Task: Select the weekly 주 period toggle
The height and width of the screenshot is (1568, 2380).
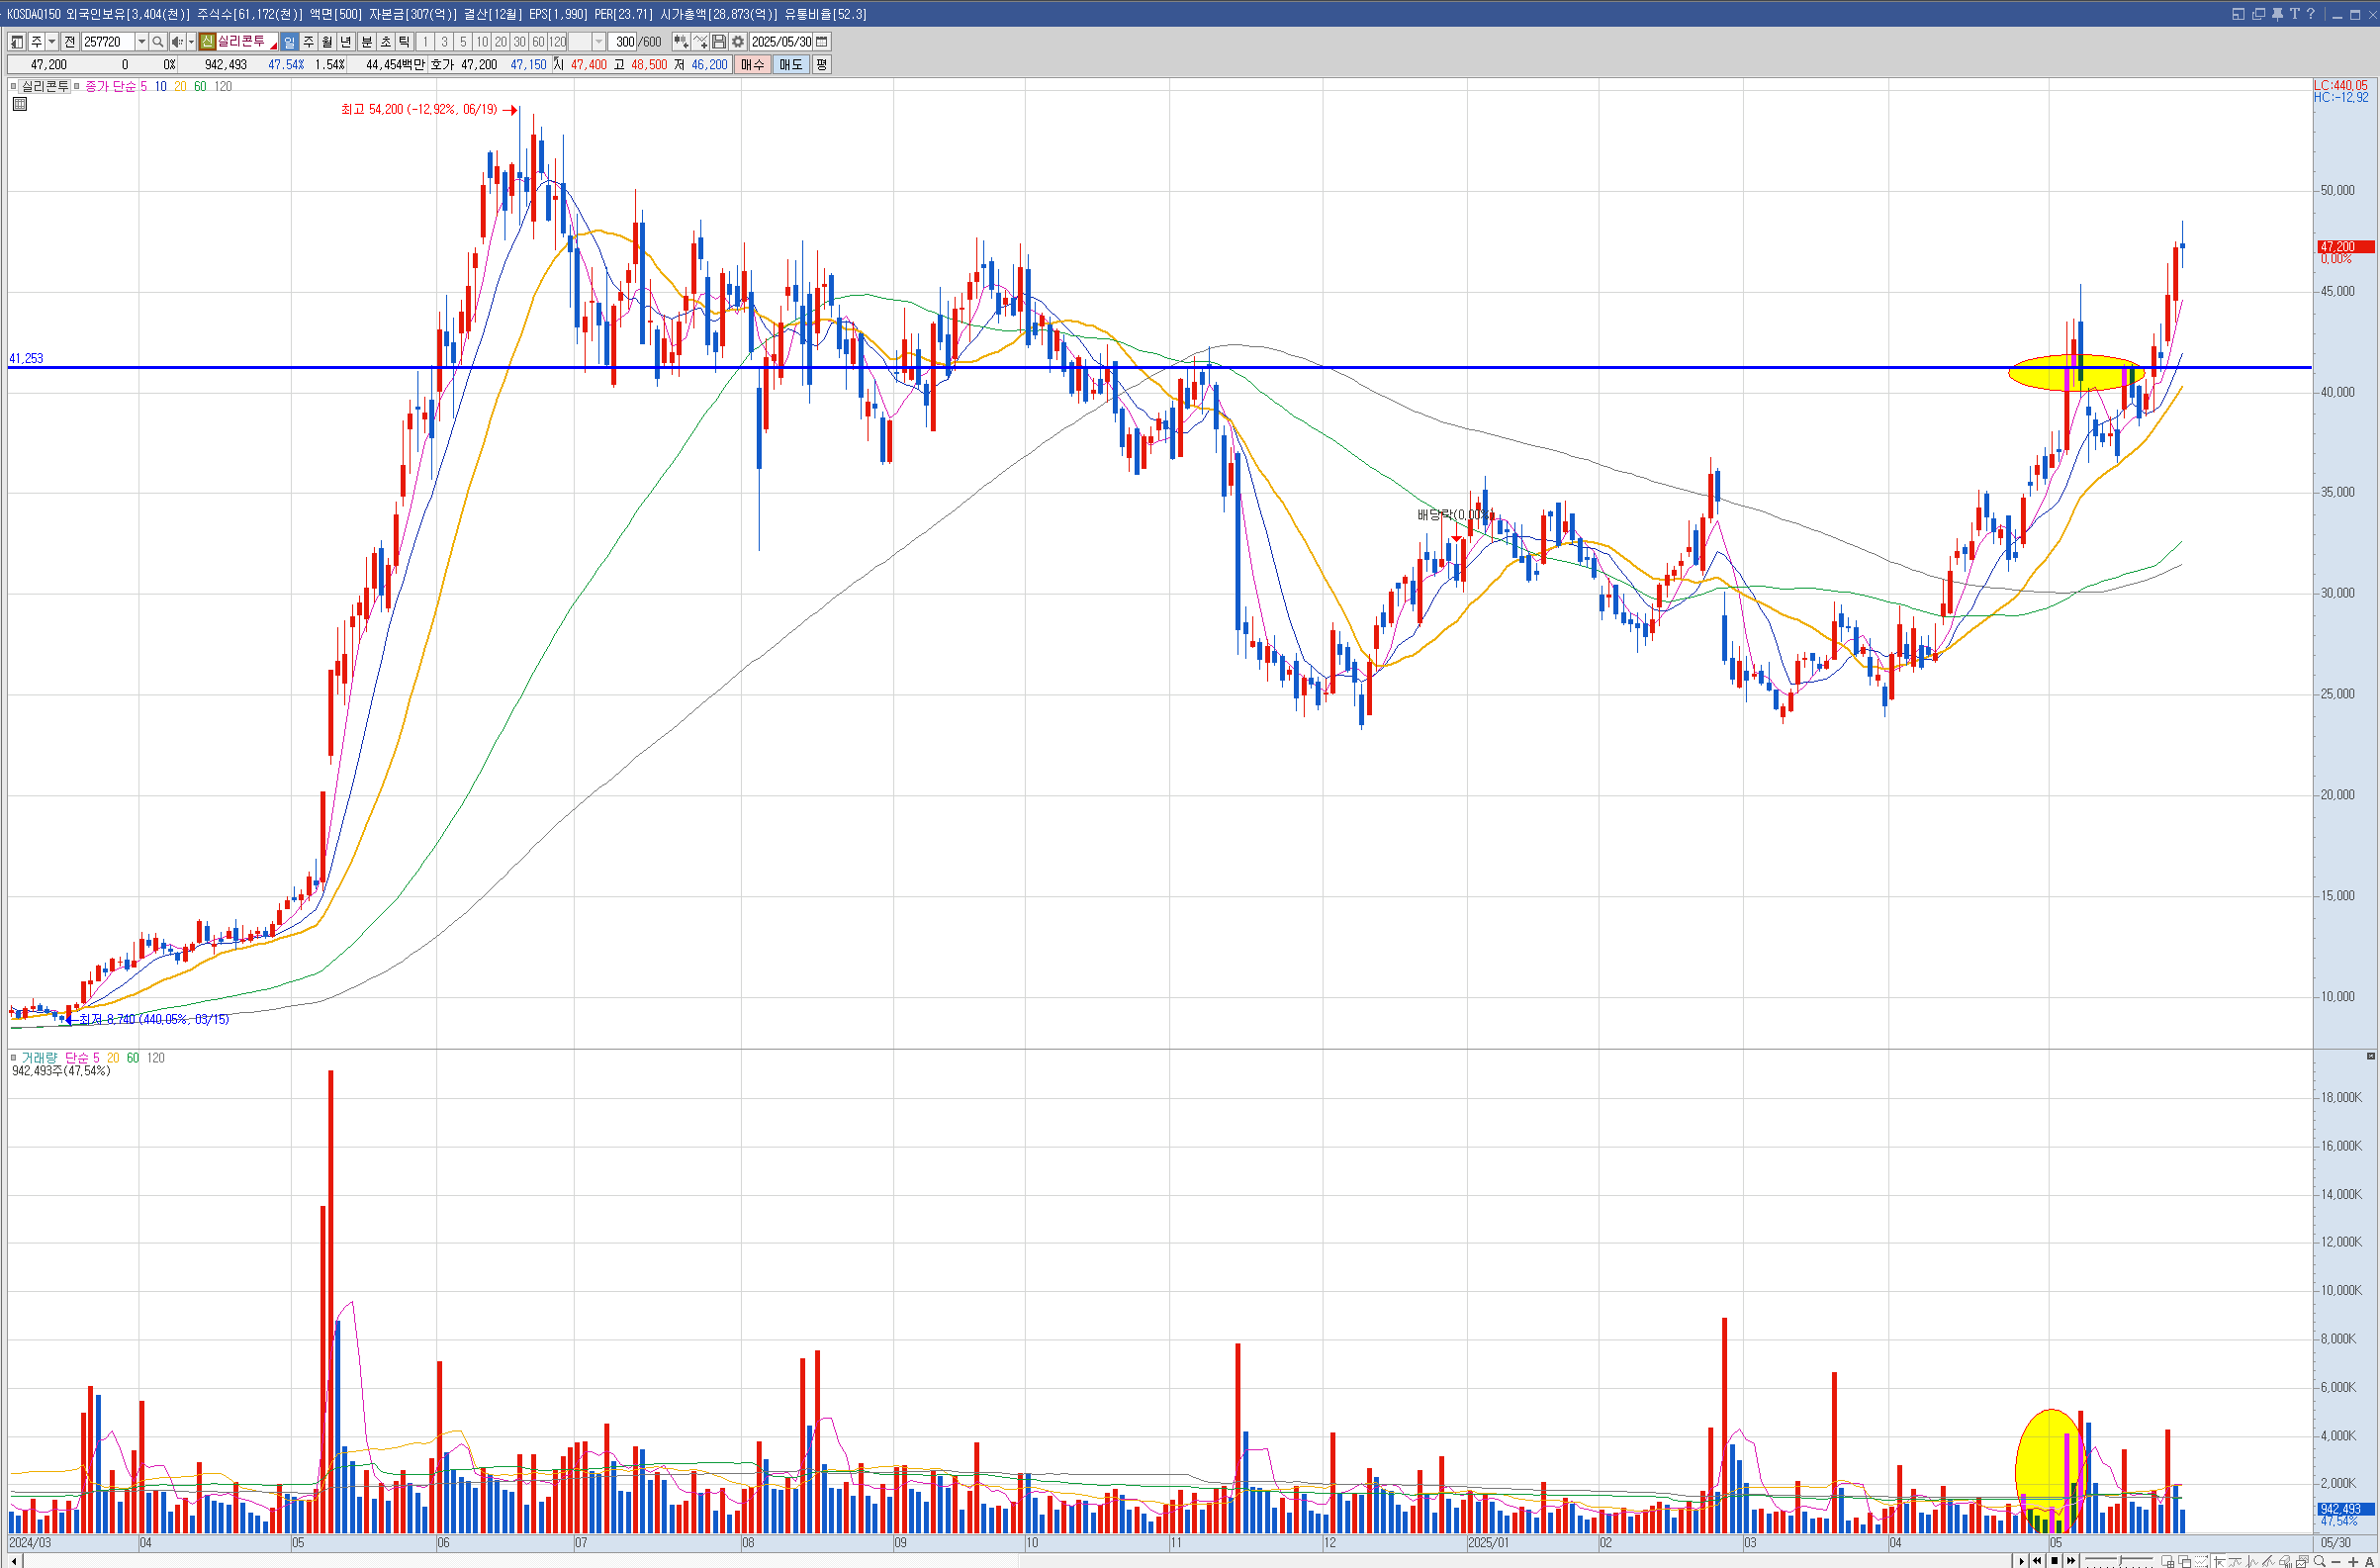Action: (x=308, y=42)
